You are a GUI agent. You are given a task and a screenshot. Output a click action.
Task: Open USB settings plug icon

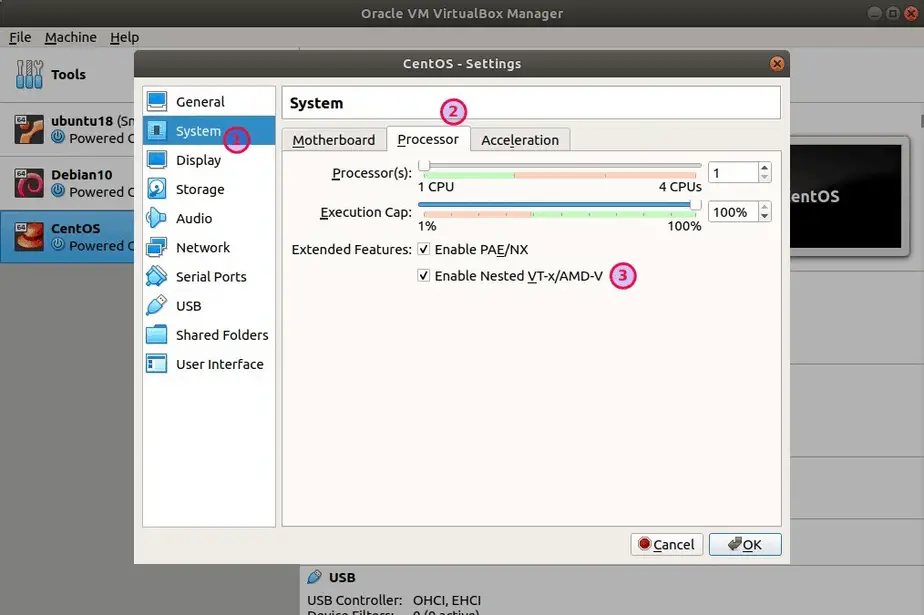157,305
